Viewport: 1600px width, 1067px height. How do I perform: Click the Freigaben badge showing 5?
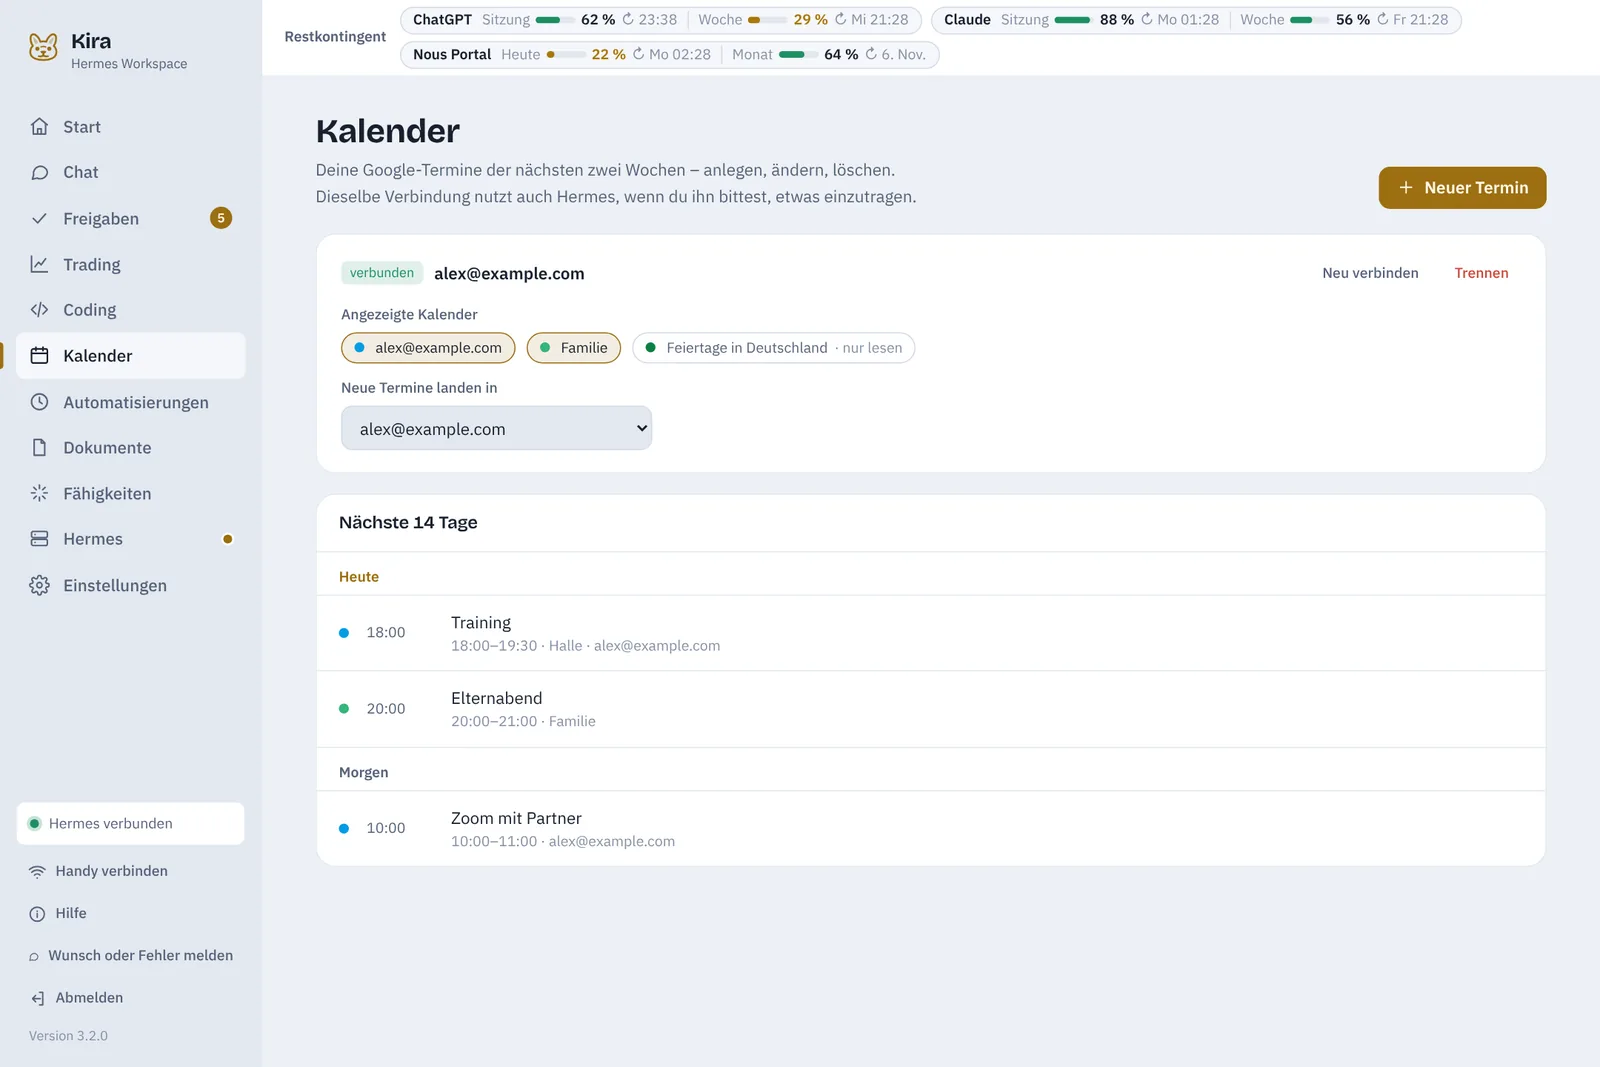[x=221, y=218]
